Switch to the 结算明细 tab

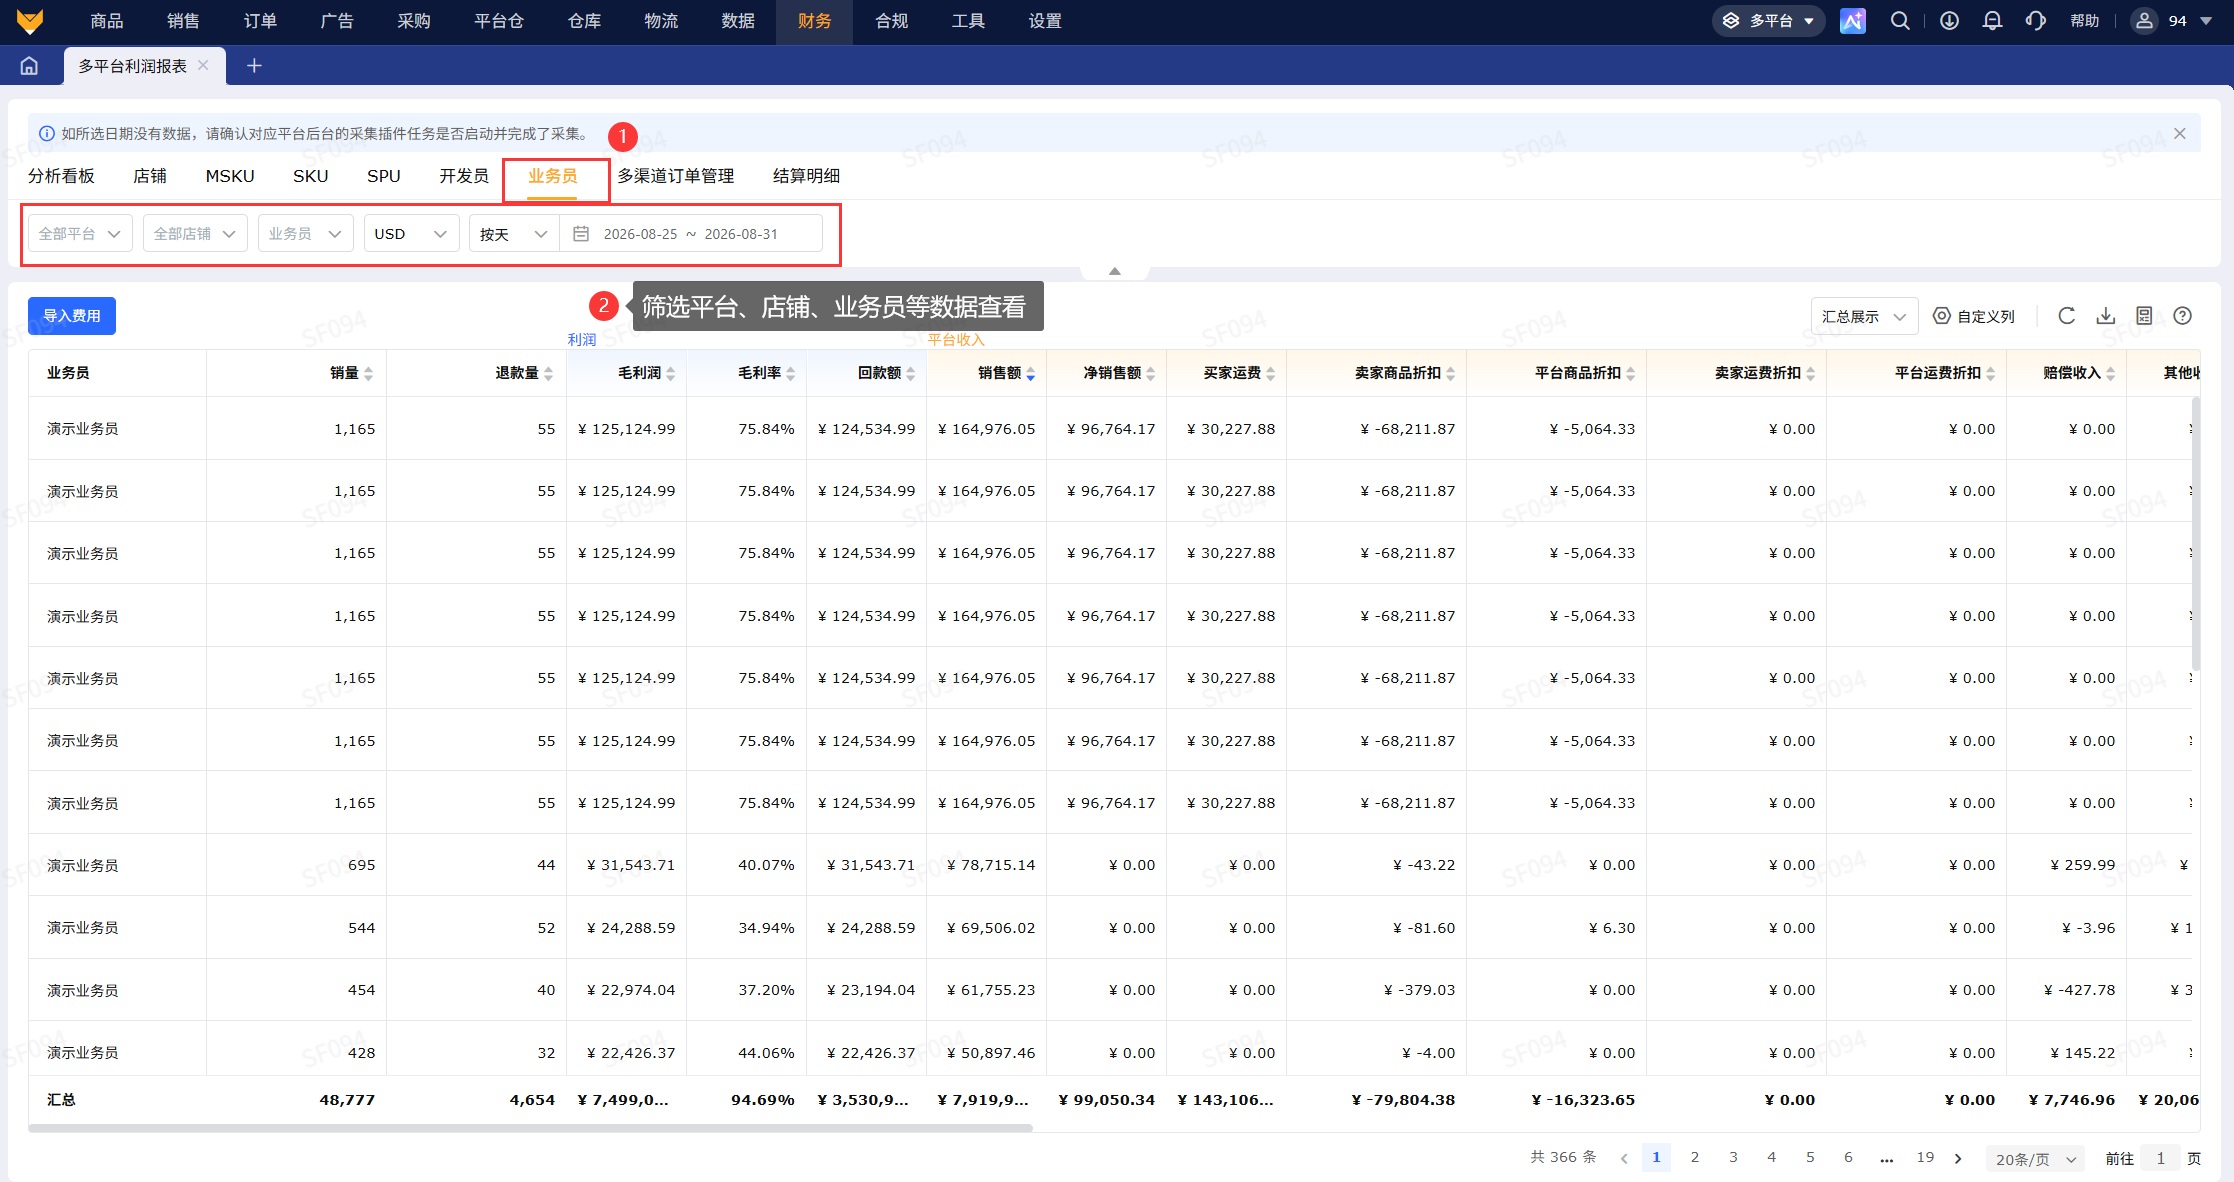tap(806, 176)
